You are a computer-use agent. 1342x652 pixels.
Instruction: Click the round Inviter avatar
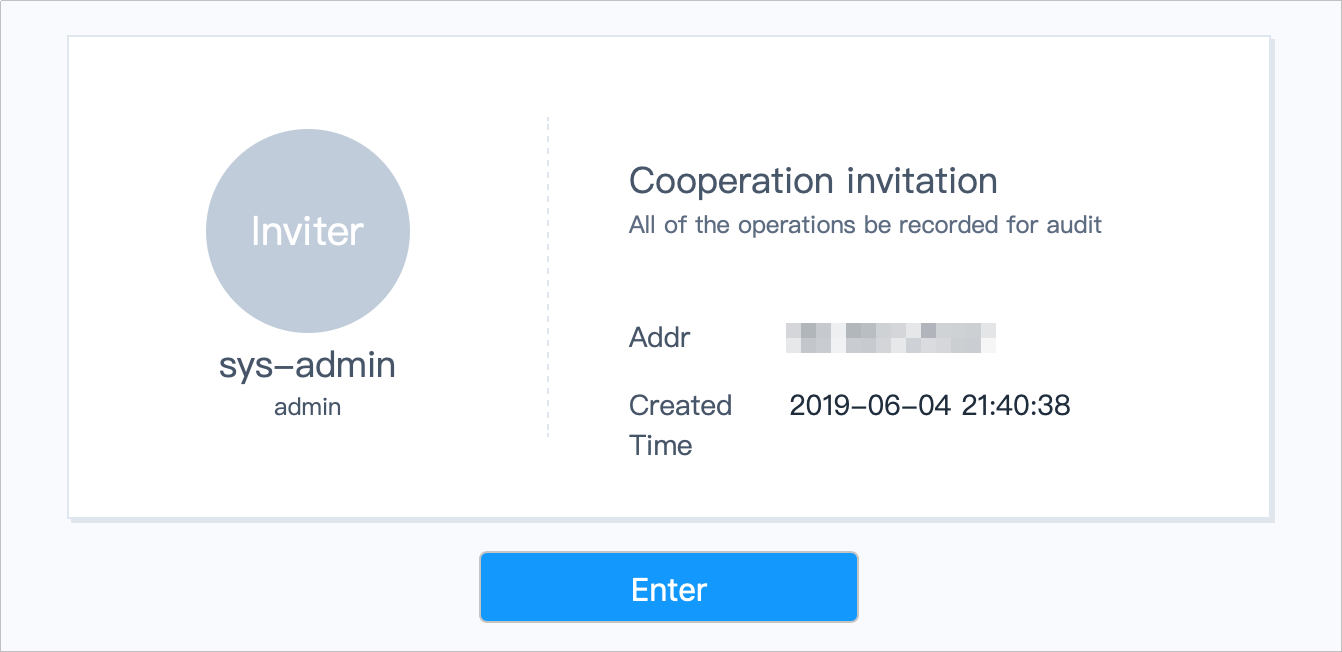coord(308,231)
